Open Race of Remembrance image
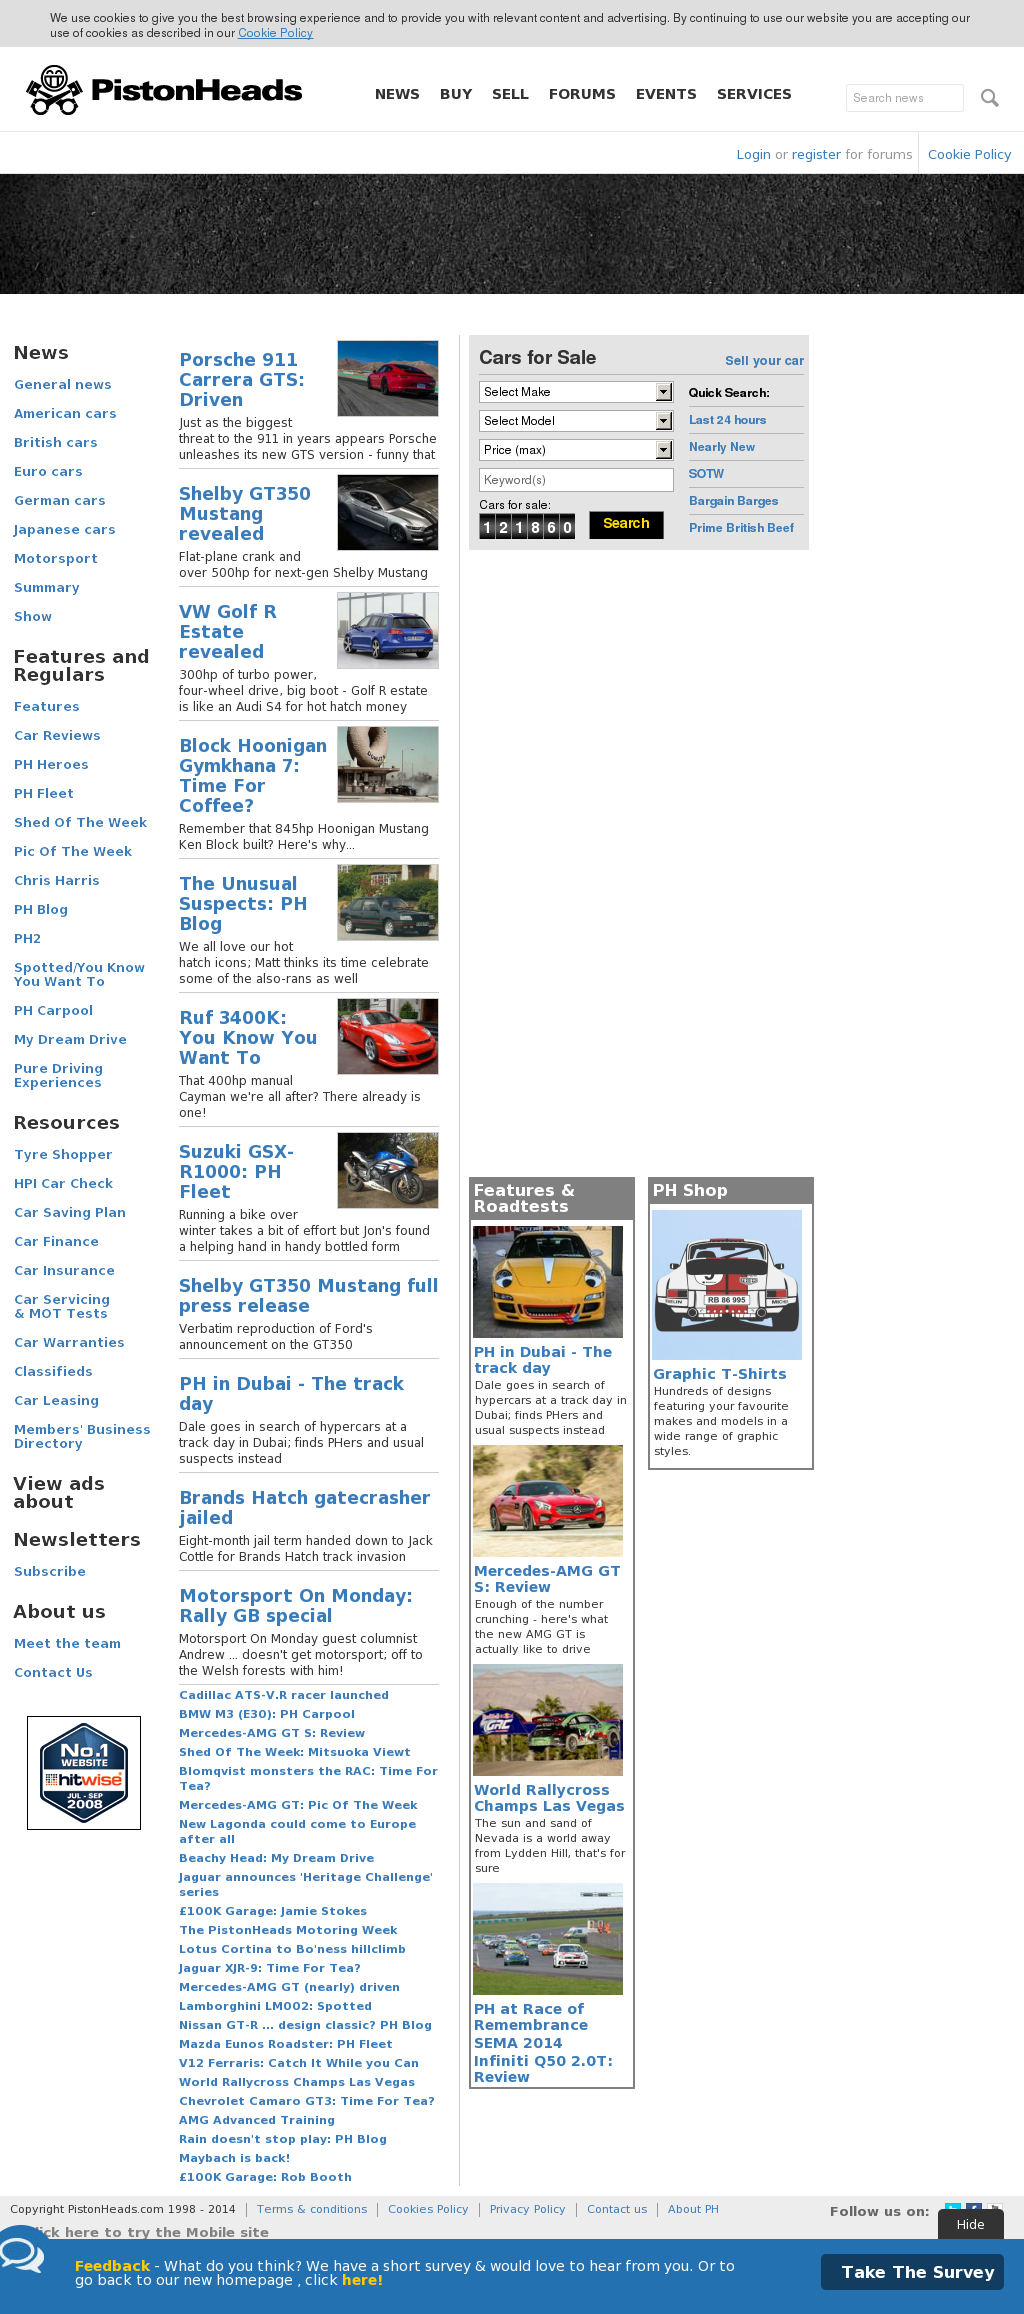 click(x=548, y=1939)
